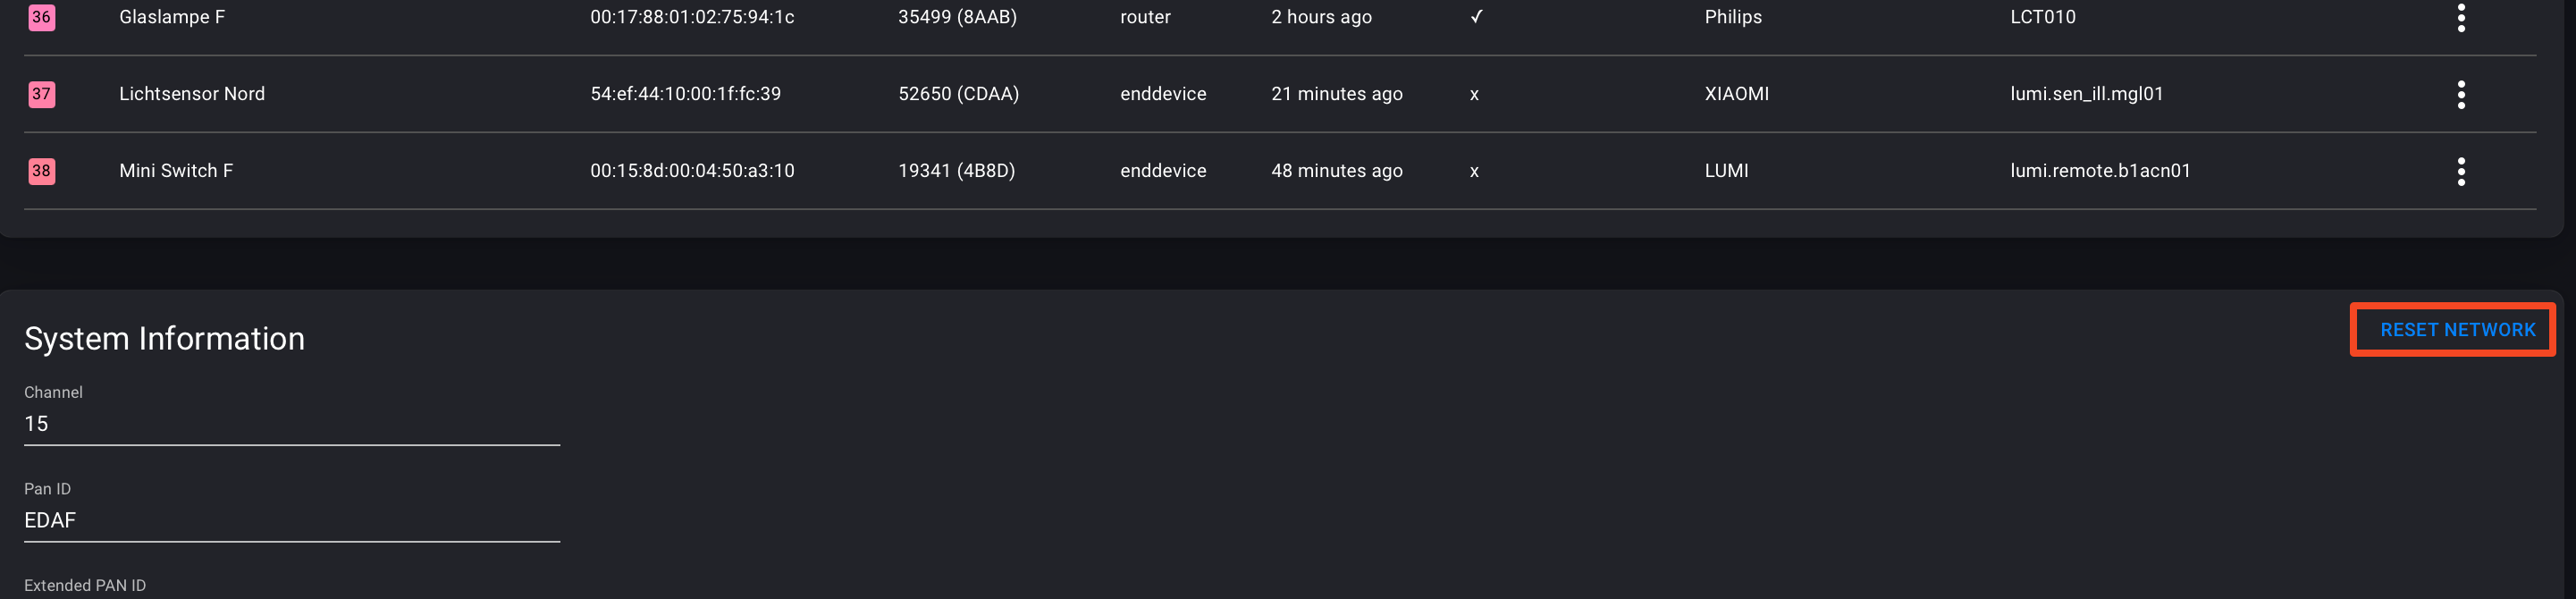The image size is (2576, 599).
Task: Click the pink number 38 badge
Action: point(41,171)
